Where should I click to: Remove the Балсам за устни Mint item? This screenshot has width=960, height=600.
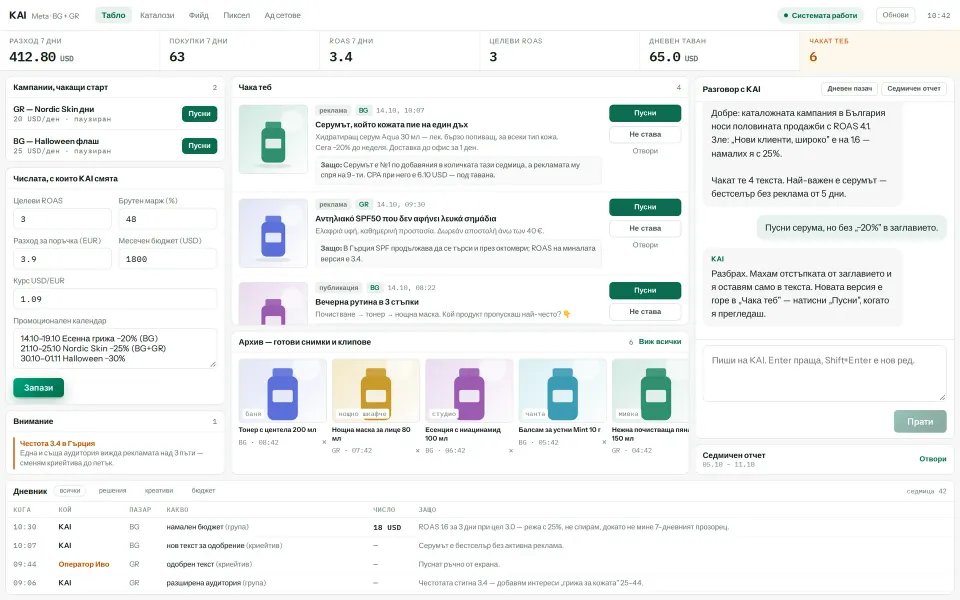pos(604,442)
